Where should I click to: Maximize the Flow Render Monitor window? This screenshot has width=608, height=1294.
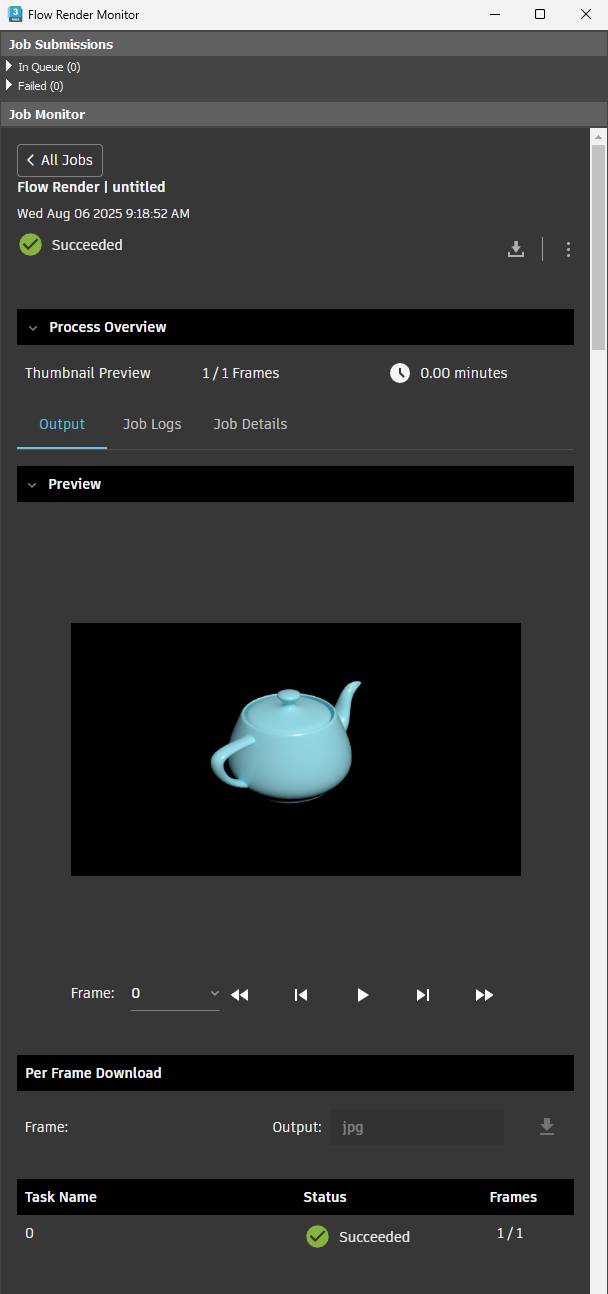point(540,14)
